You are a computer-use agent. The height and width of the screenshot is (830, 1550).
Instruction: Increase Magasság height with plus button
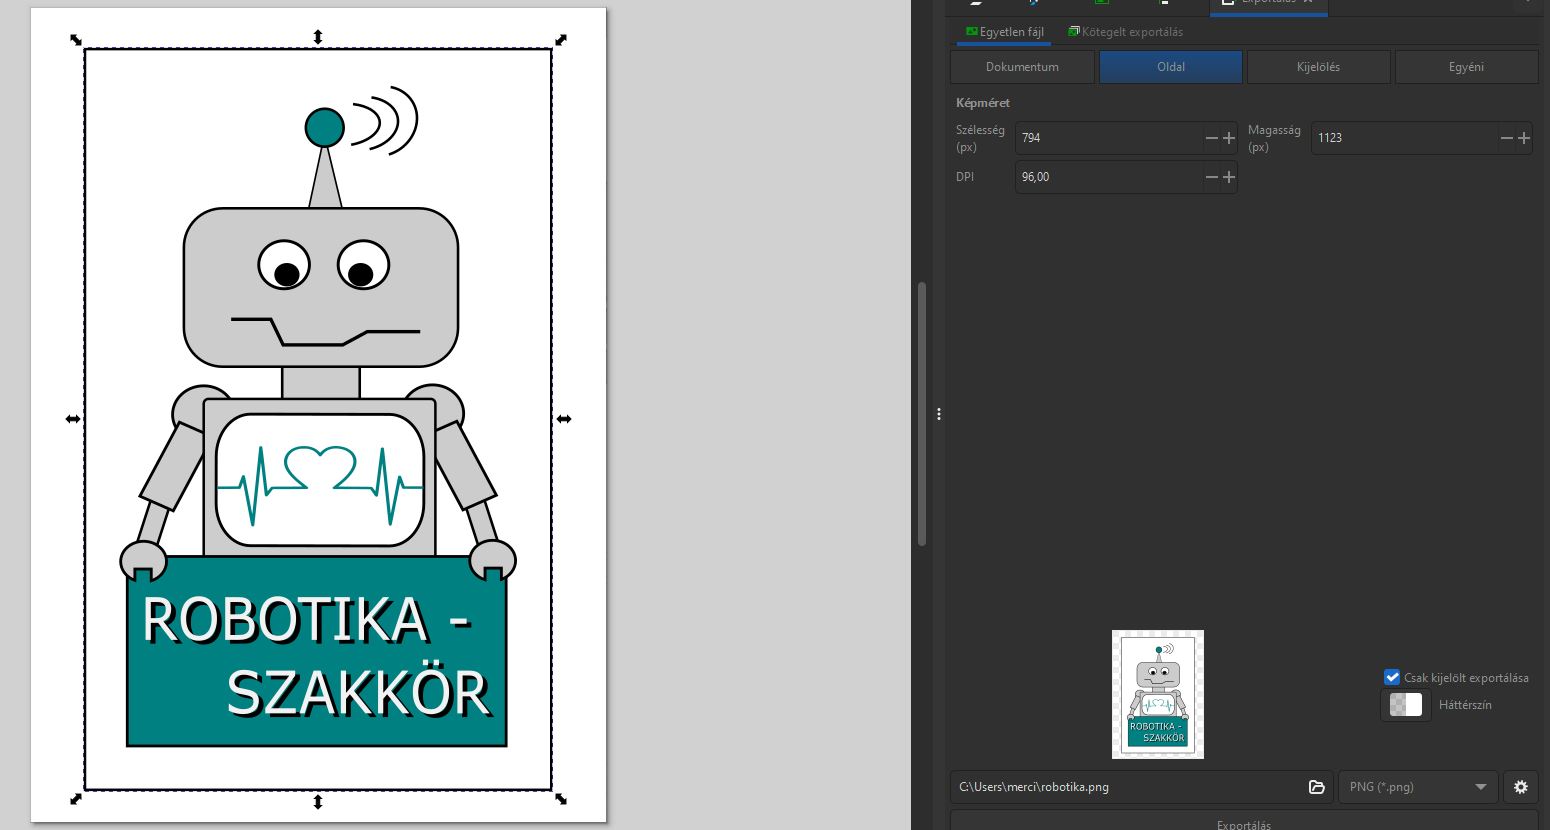[x=1524, y=138]
